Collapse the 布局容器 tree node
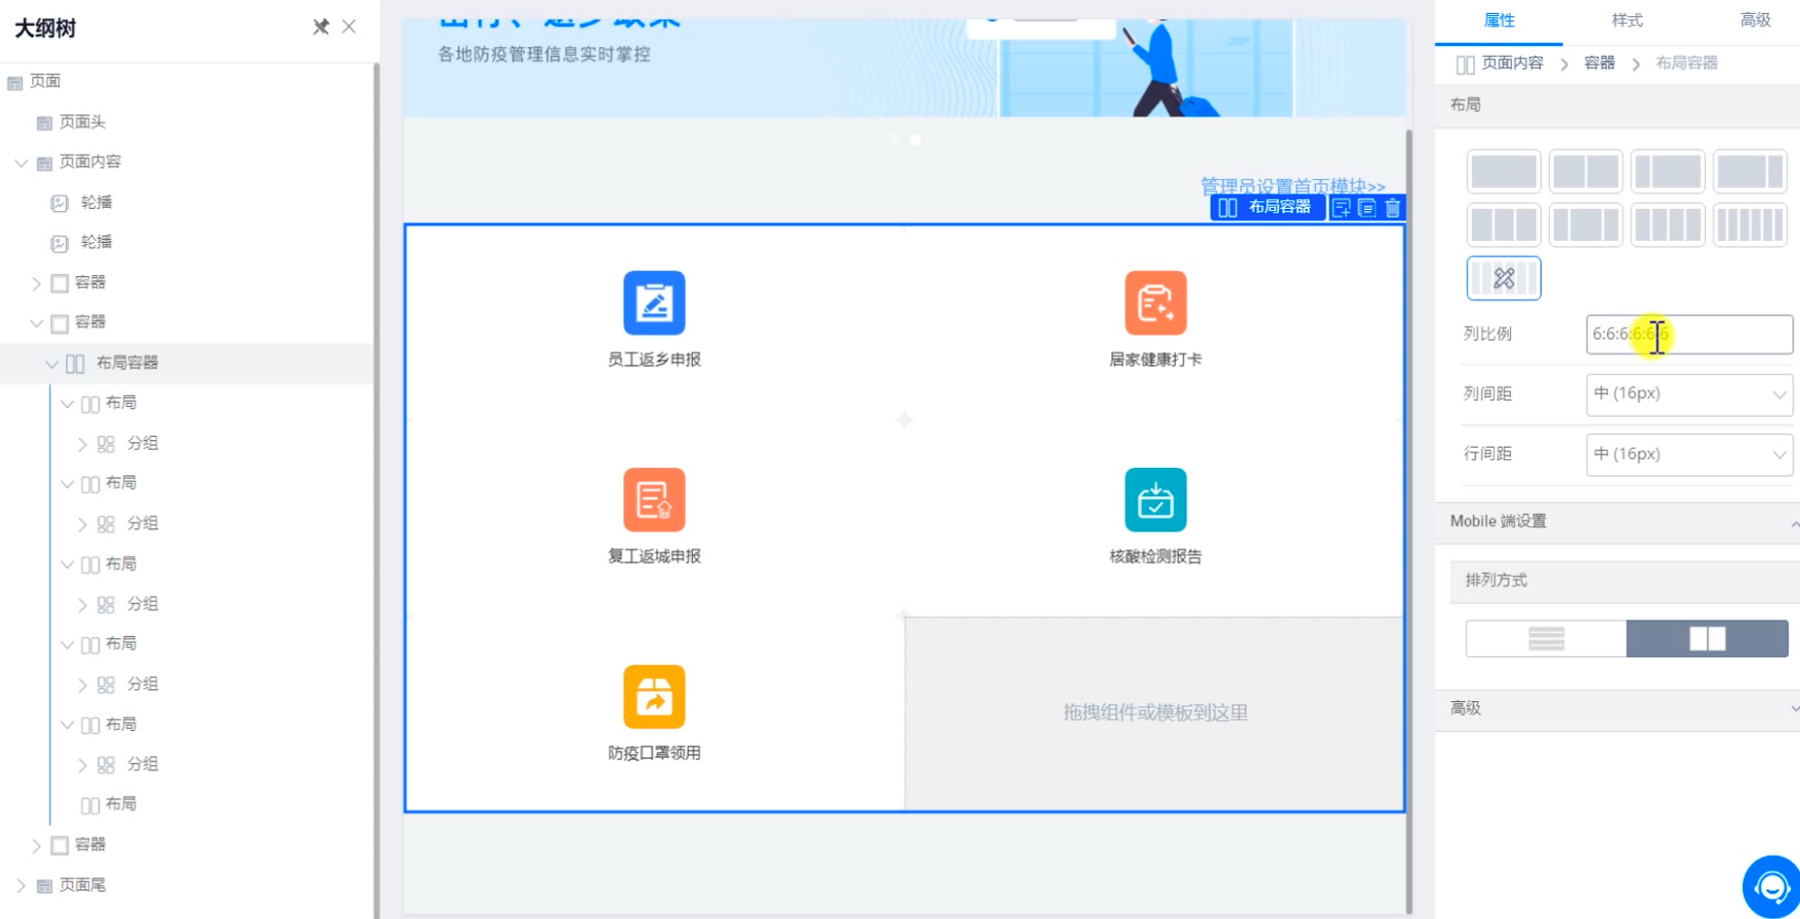 click(x=52, y=364)
